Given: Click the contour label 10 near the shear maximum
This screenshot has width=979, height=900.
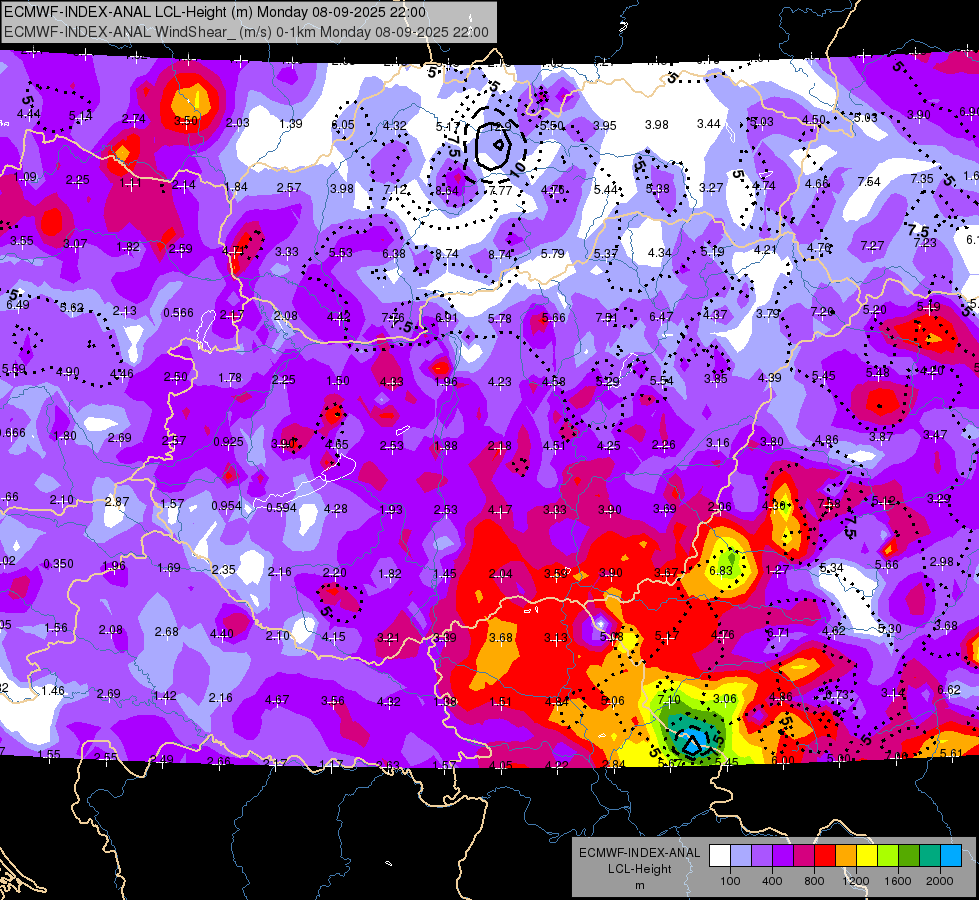Looking at the screenshot, I should pyautogui.click(x=518, y=168).
